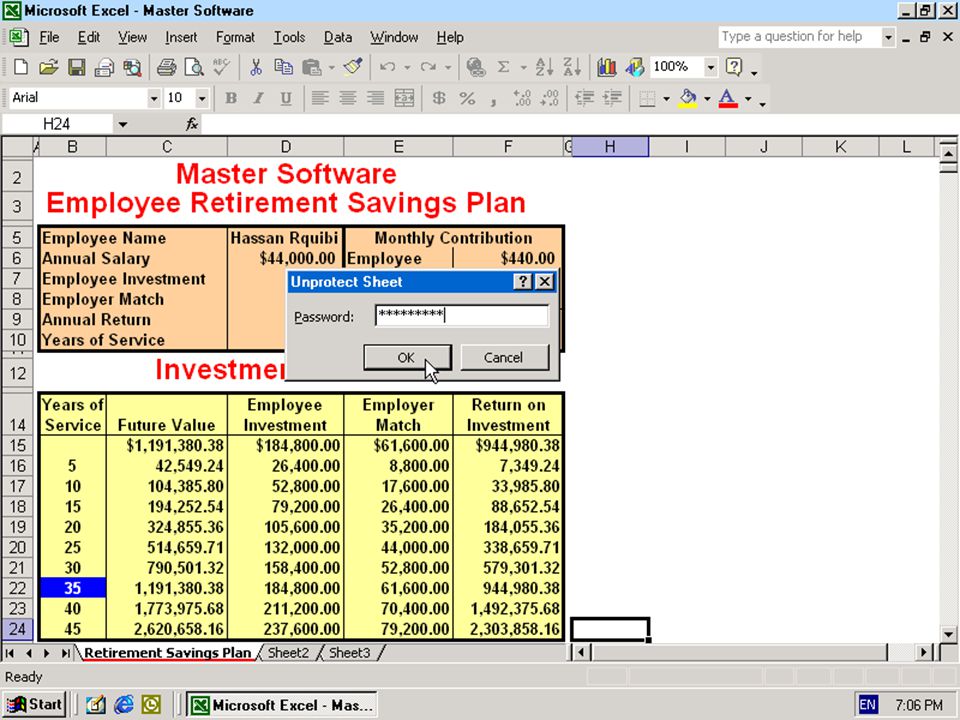Click the Print icon

167,67
